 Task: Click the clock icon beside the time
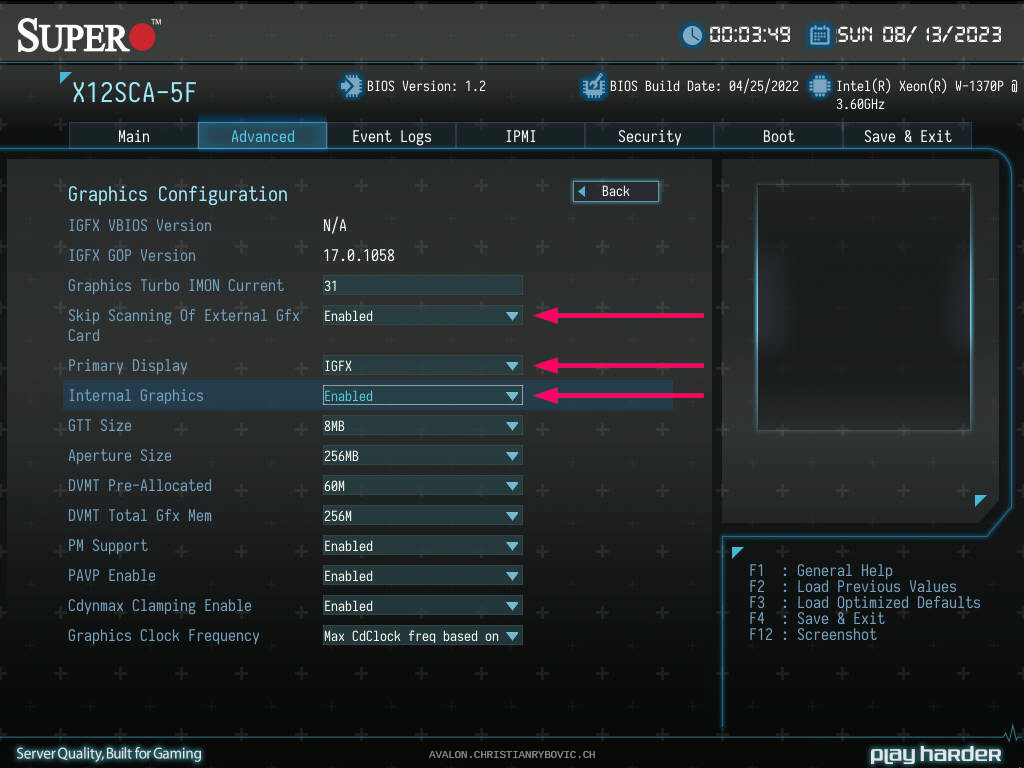[692, 35]
